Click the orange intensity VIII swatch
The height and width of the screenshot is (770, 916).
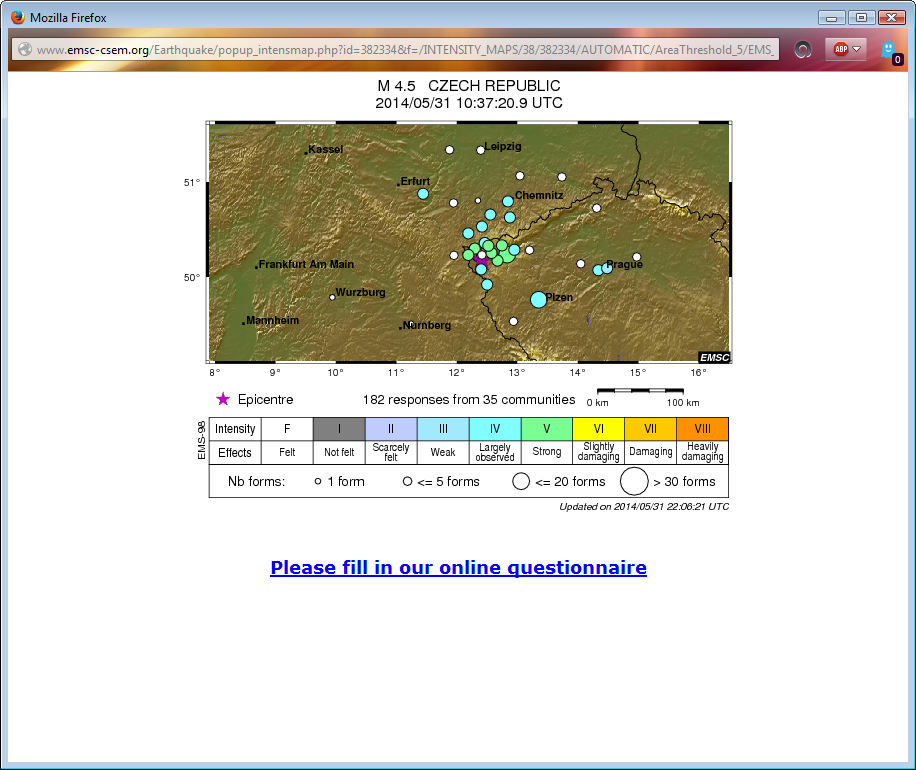pyautogui.click(x=702, y=429)
